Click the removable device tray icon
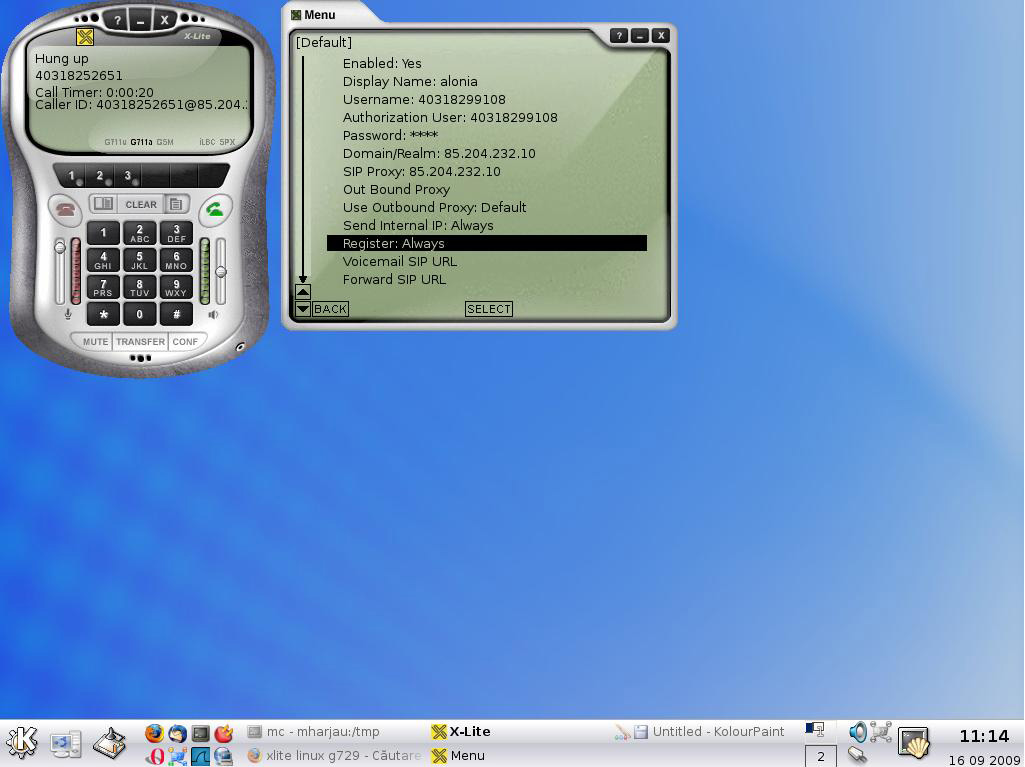Viewport: 1025px width, 767px height. 858,755
